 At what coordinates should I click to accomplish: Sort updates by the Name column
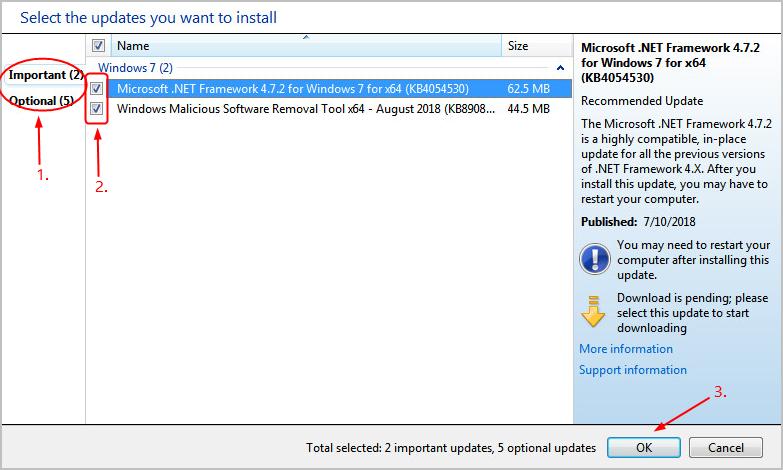click(x=300, y=46)
